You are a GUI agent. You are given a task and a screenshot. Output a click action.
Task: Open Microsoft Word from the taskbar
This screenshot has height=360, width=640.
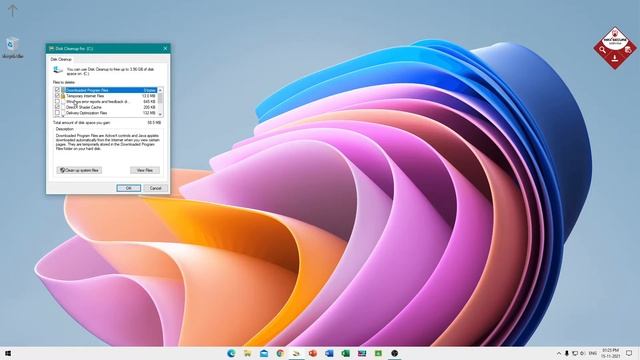coord(329,353)
